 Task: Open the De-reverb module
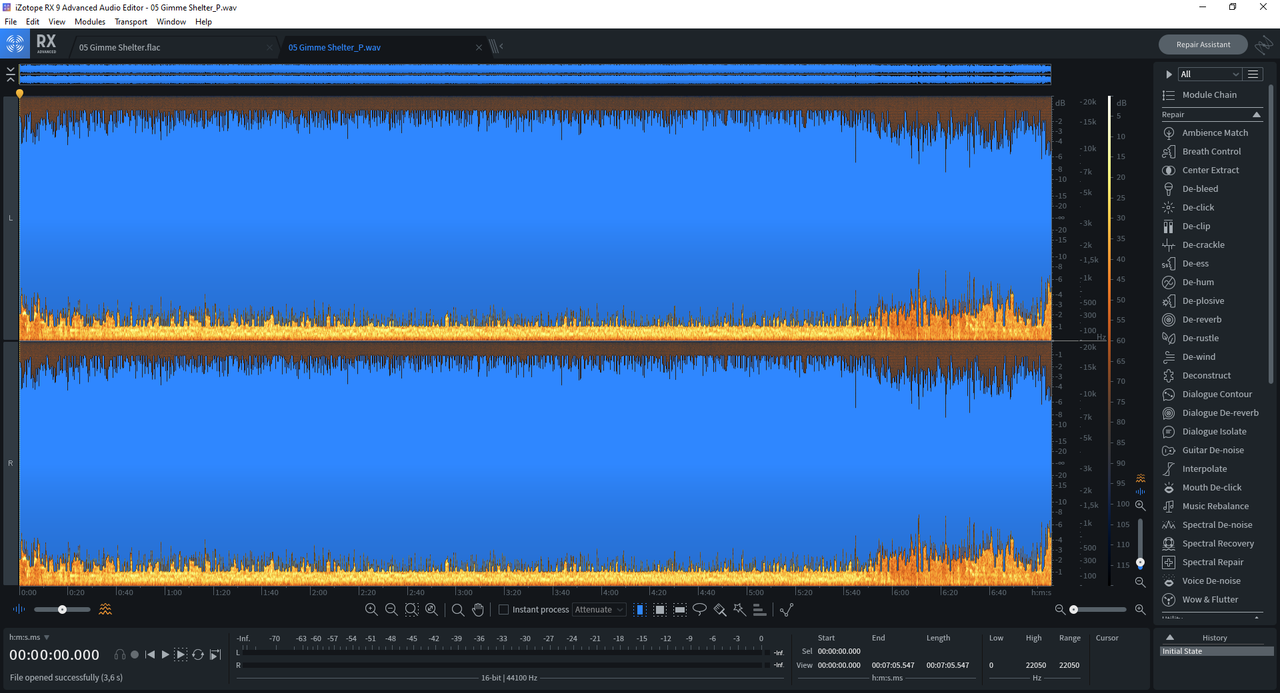[1192, 319]
